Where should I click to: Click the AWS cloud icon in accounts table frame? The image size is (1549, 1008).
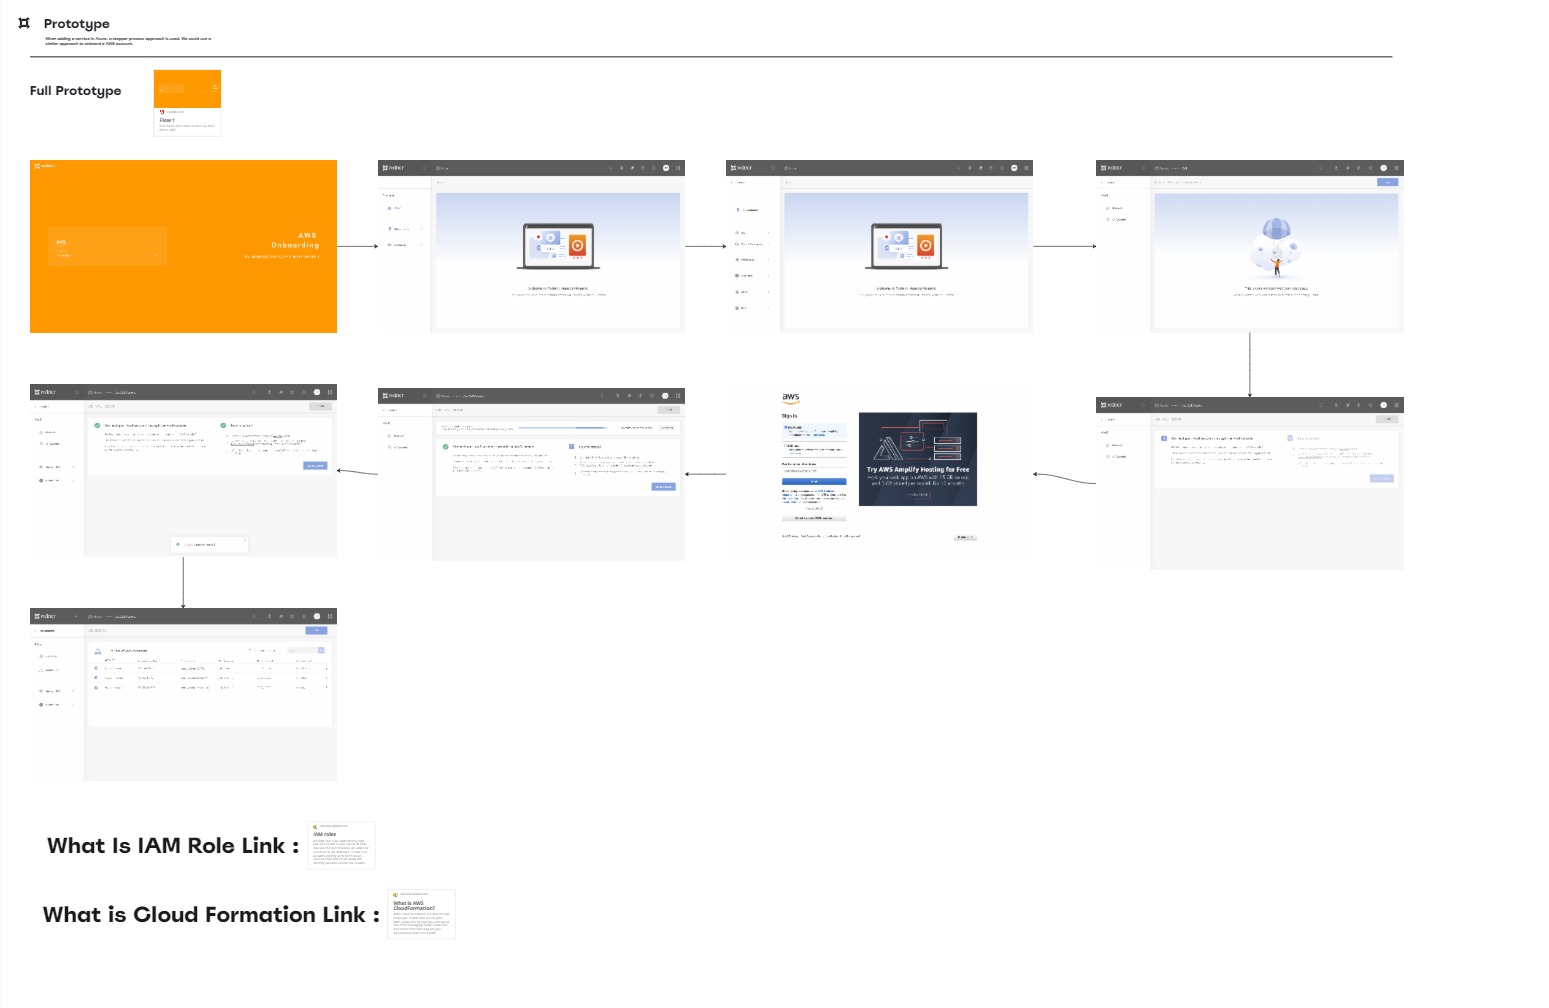point(98,651)
